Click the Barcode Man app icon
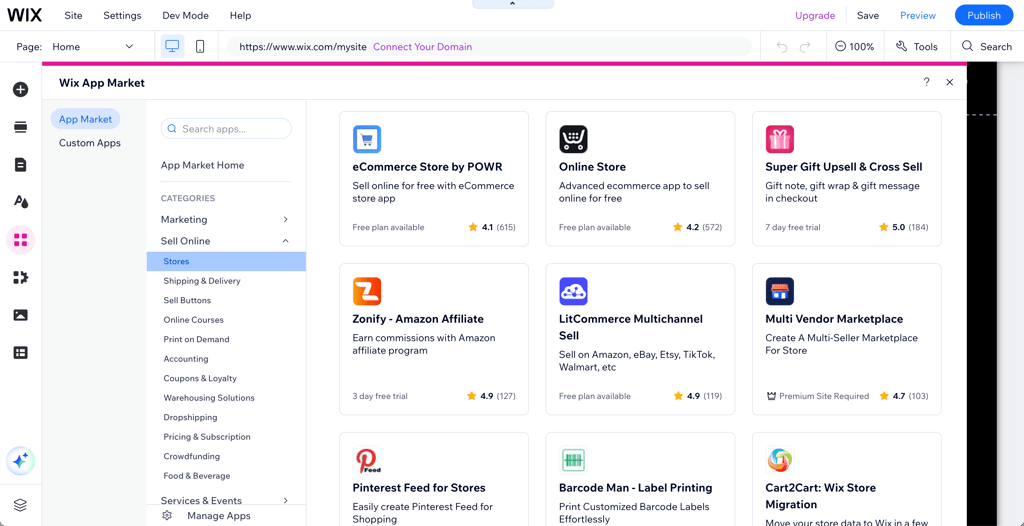 point(573,460)
